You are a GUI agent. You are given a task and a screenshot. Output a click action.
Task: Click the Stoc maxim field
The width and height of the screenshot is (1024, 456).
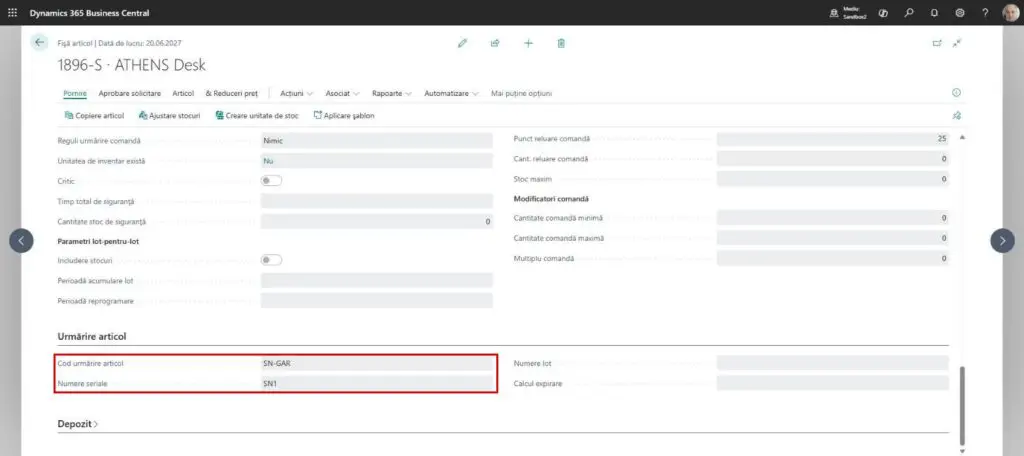[x=833, y=179]
